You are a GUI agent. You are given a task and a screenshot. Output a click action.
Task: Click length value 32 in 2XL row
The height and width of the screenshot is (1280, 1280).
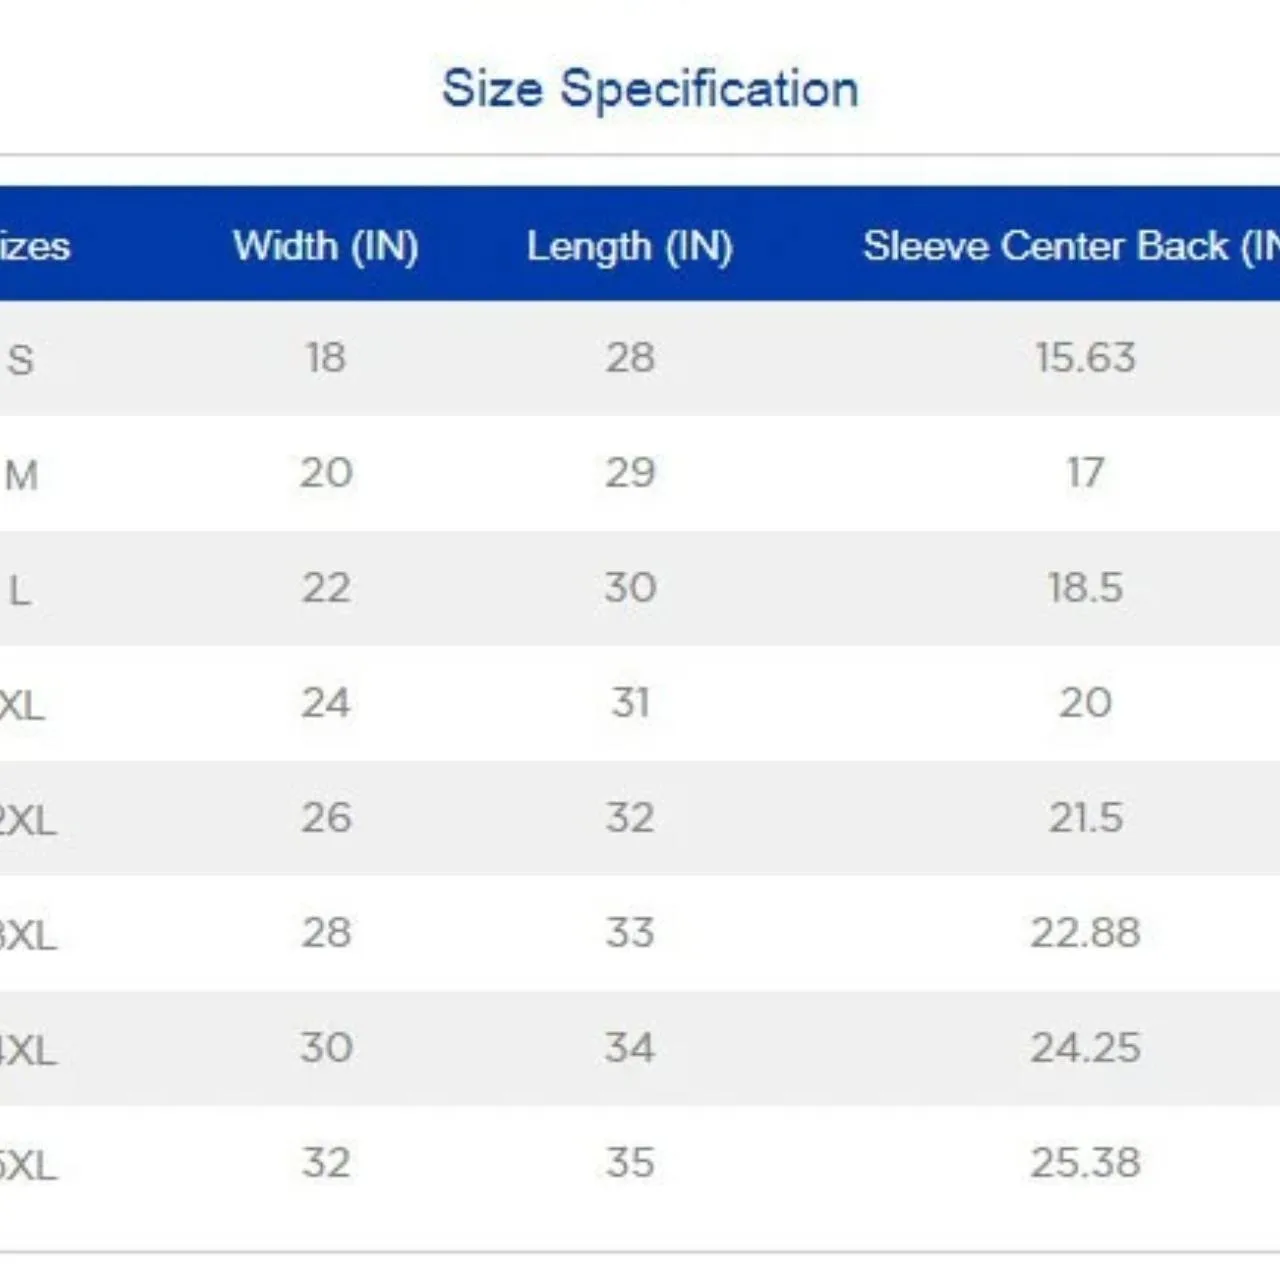[630, 818]
